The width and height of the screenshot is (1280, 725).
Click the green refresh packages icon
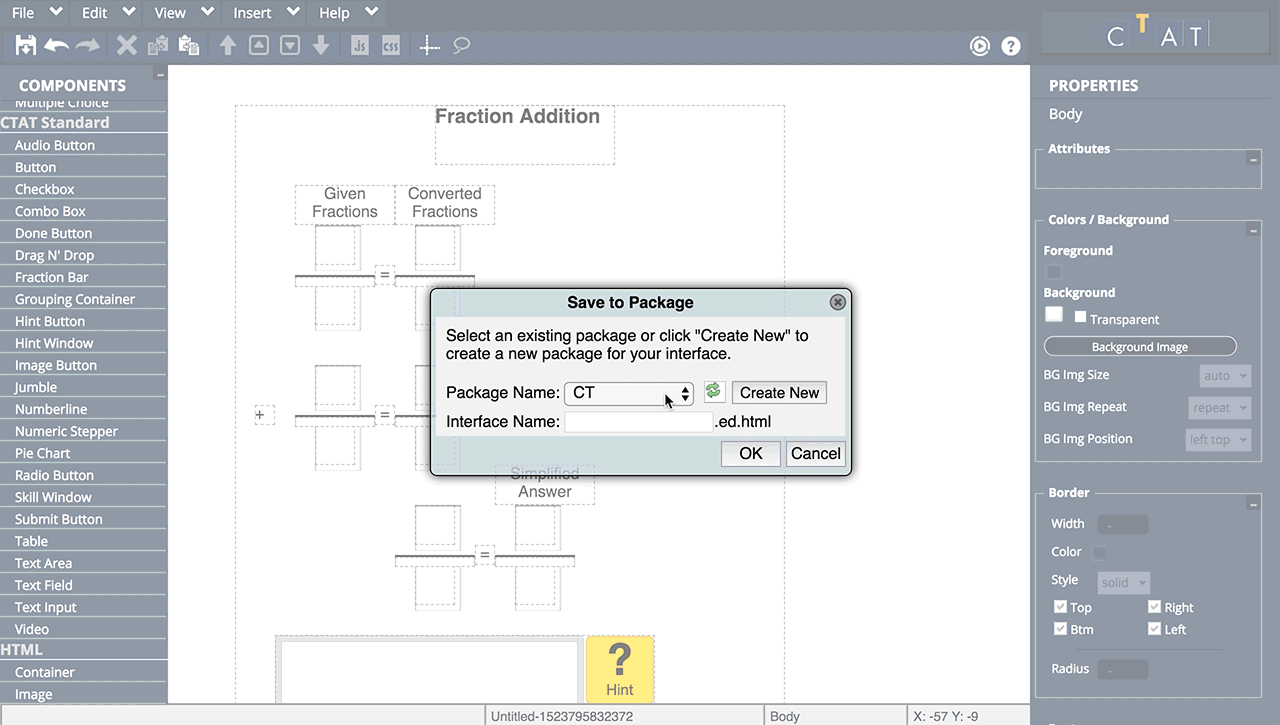coord(713,392)
